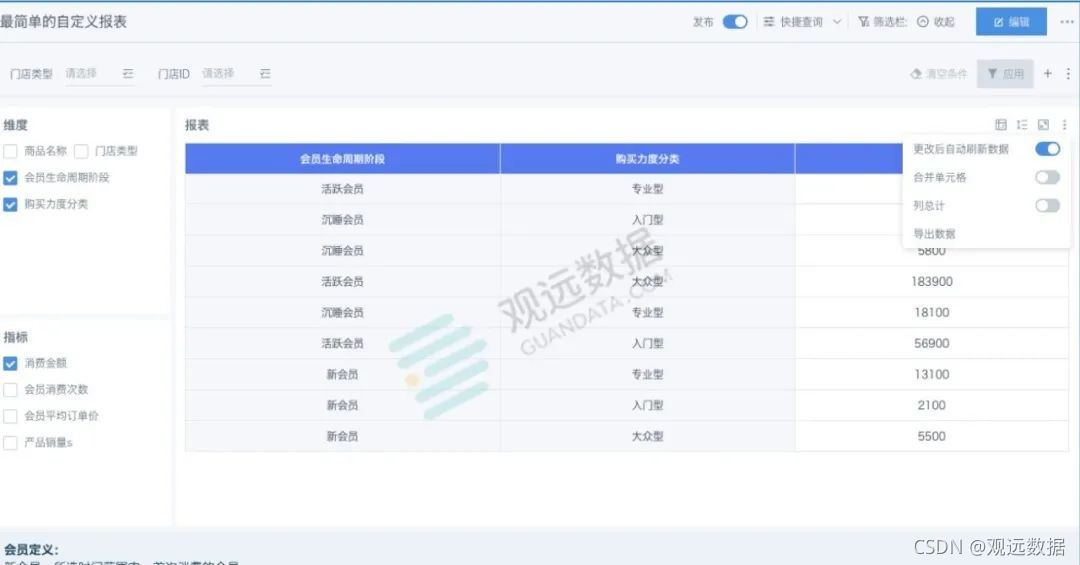
Task: Click the 应用 apply filter button
Action: point(1005,74)
